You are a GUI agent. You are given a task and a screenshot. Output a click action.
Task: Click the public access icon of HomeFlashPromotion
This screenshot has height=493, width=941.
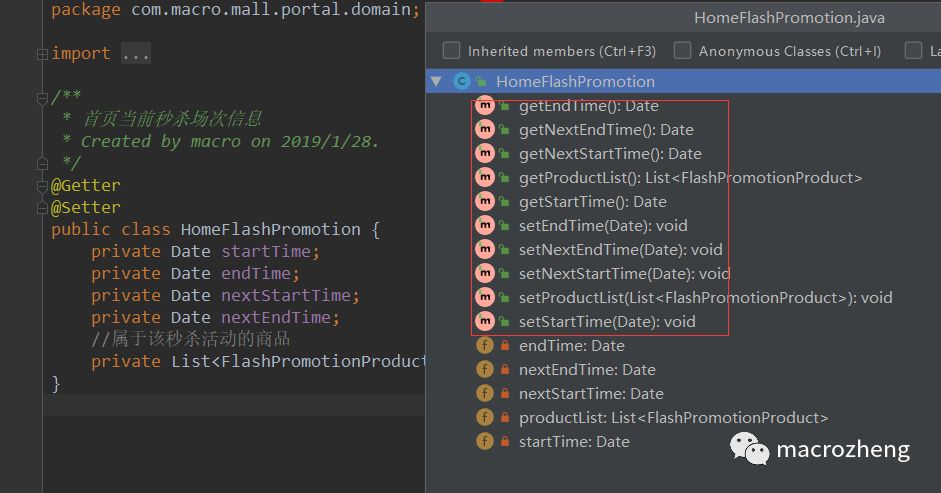481,82
